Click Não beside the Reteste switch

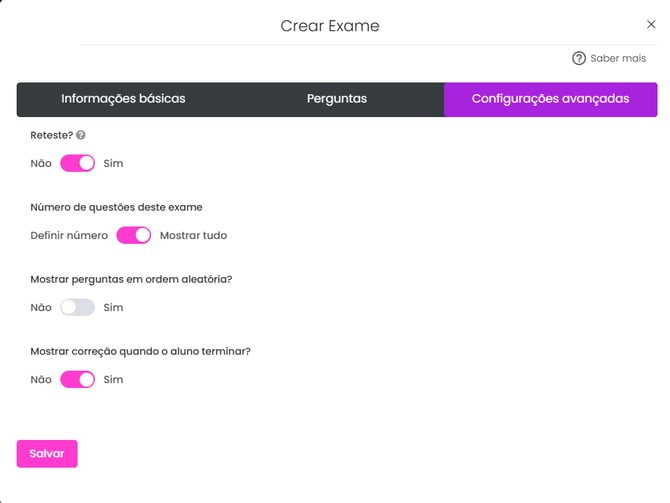[x=41, y=163]
